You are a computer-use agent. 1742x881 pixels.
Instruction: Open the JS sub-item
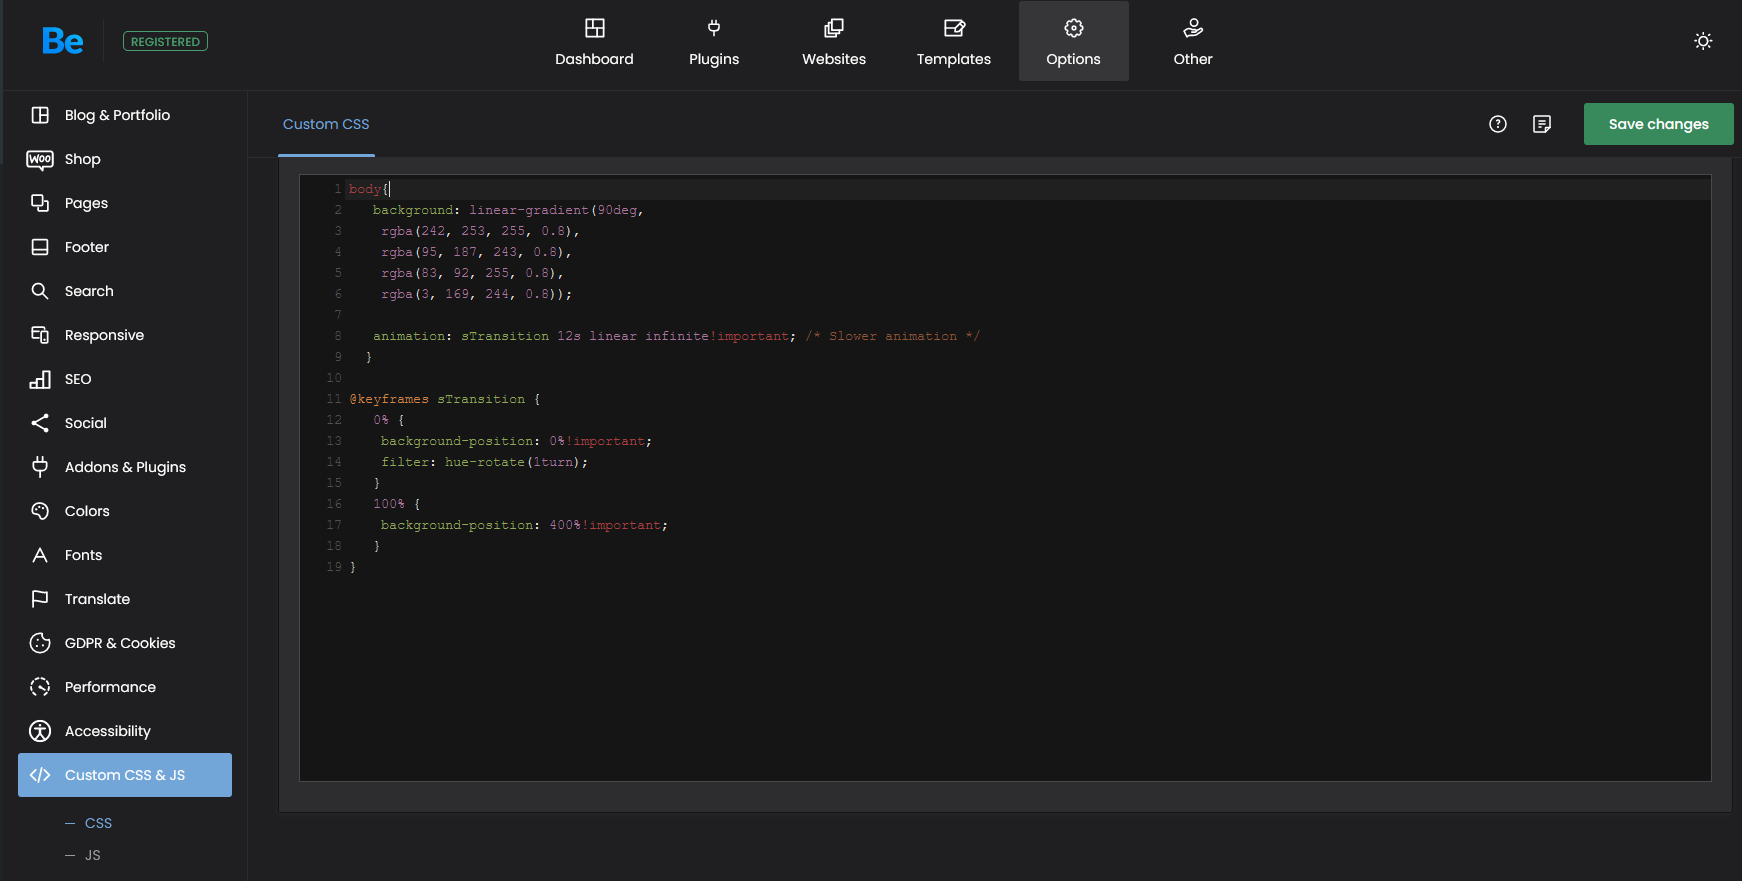(x=93, y=855)
